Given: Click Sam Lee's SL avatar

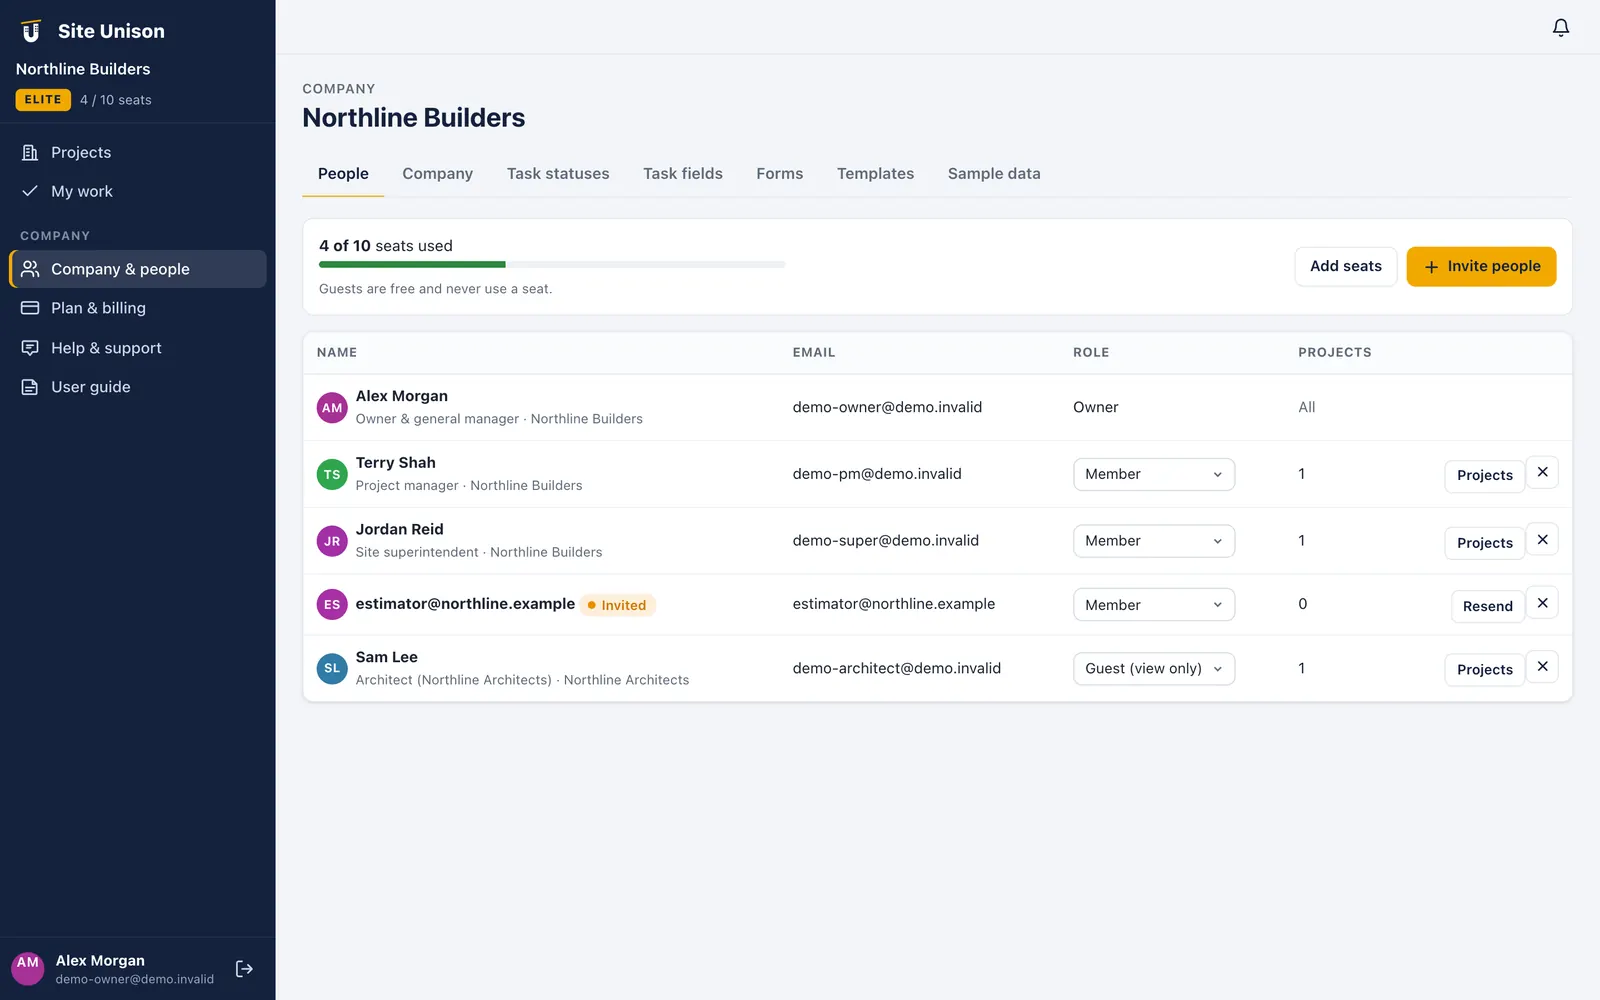Looking at the screenshot, I should tap(332, 668).
